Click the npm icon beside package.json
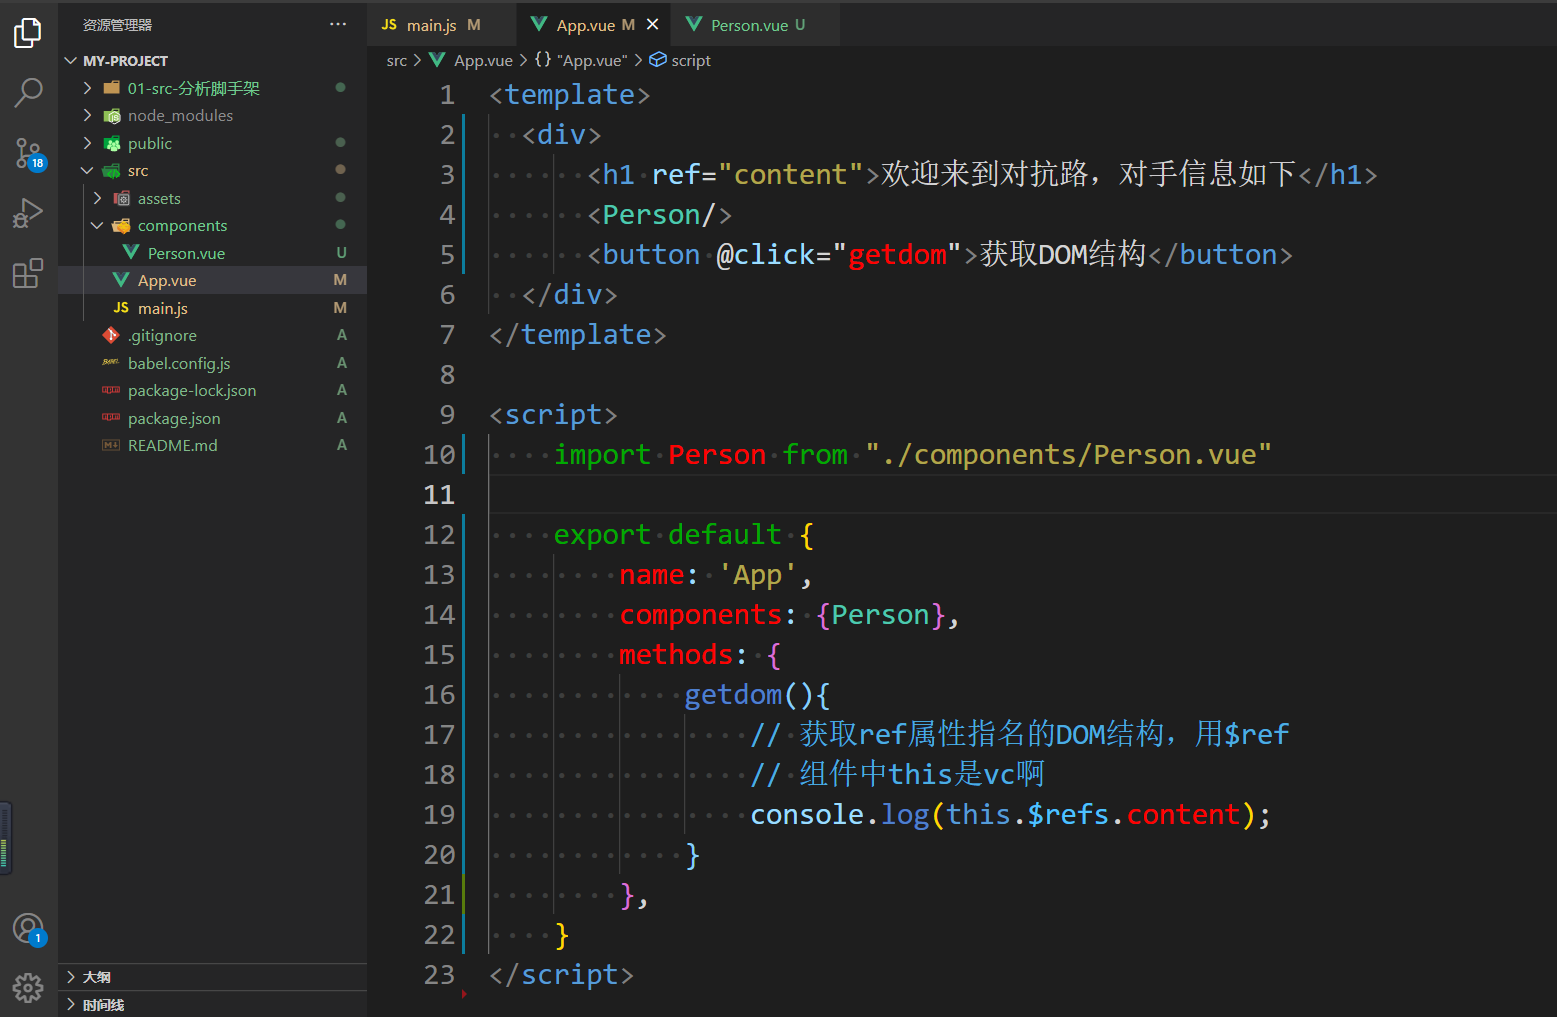This screenshot has width=1557, height=1017. (x=111, y=418)
